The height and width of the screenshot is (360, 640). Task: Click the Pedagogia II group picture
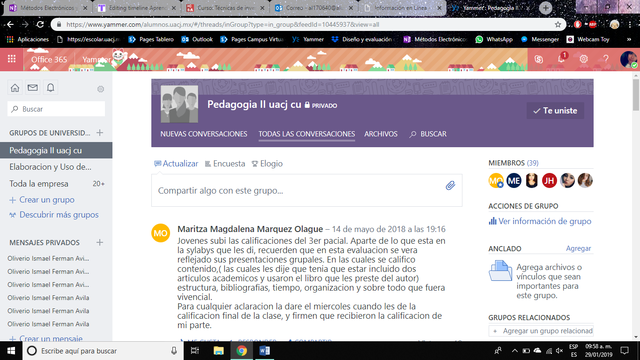[179, 104]
